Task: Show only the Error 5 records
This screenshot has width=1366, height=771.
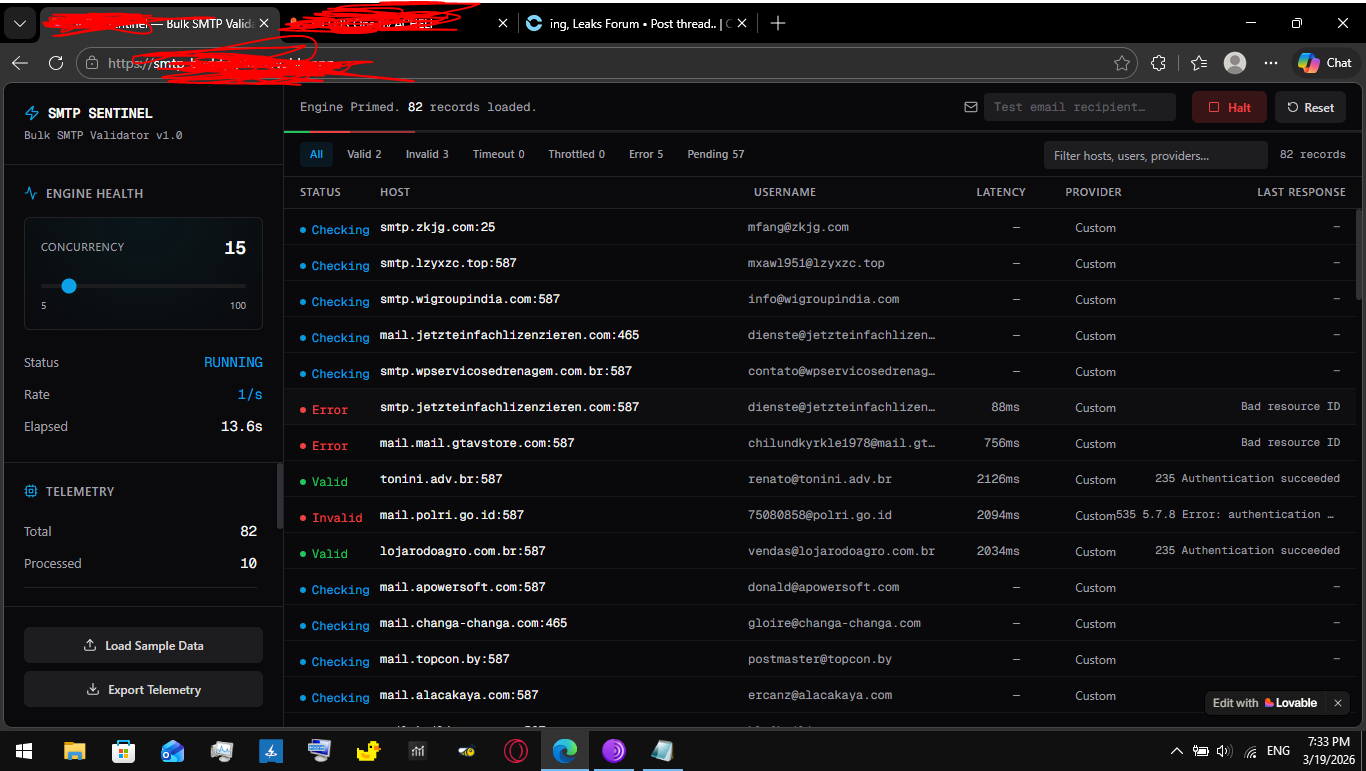Action: 646,154
